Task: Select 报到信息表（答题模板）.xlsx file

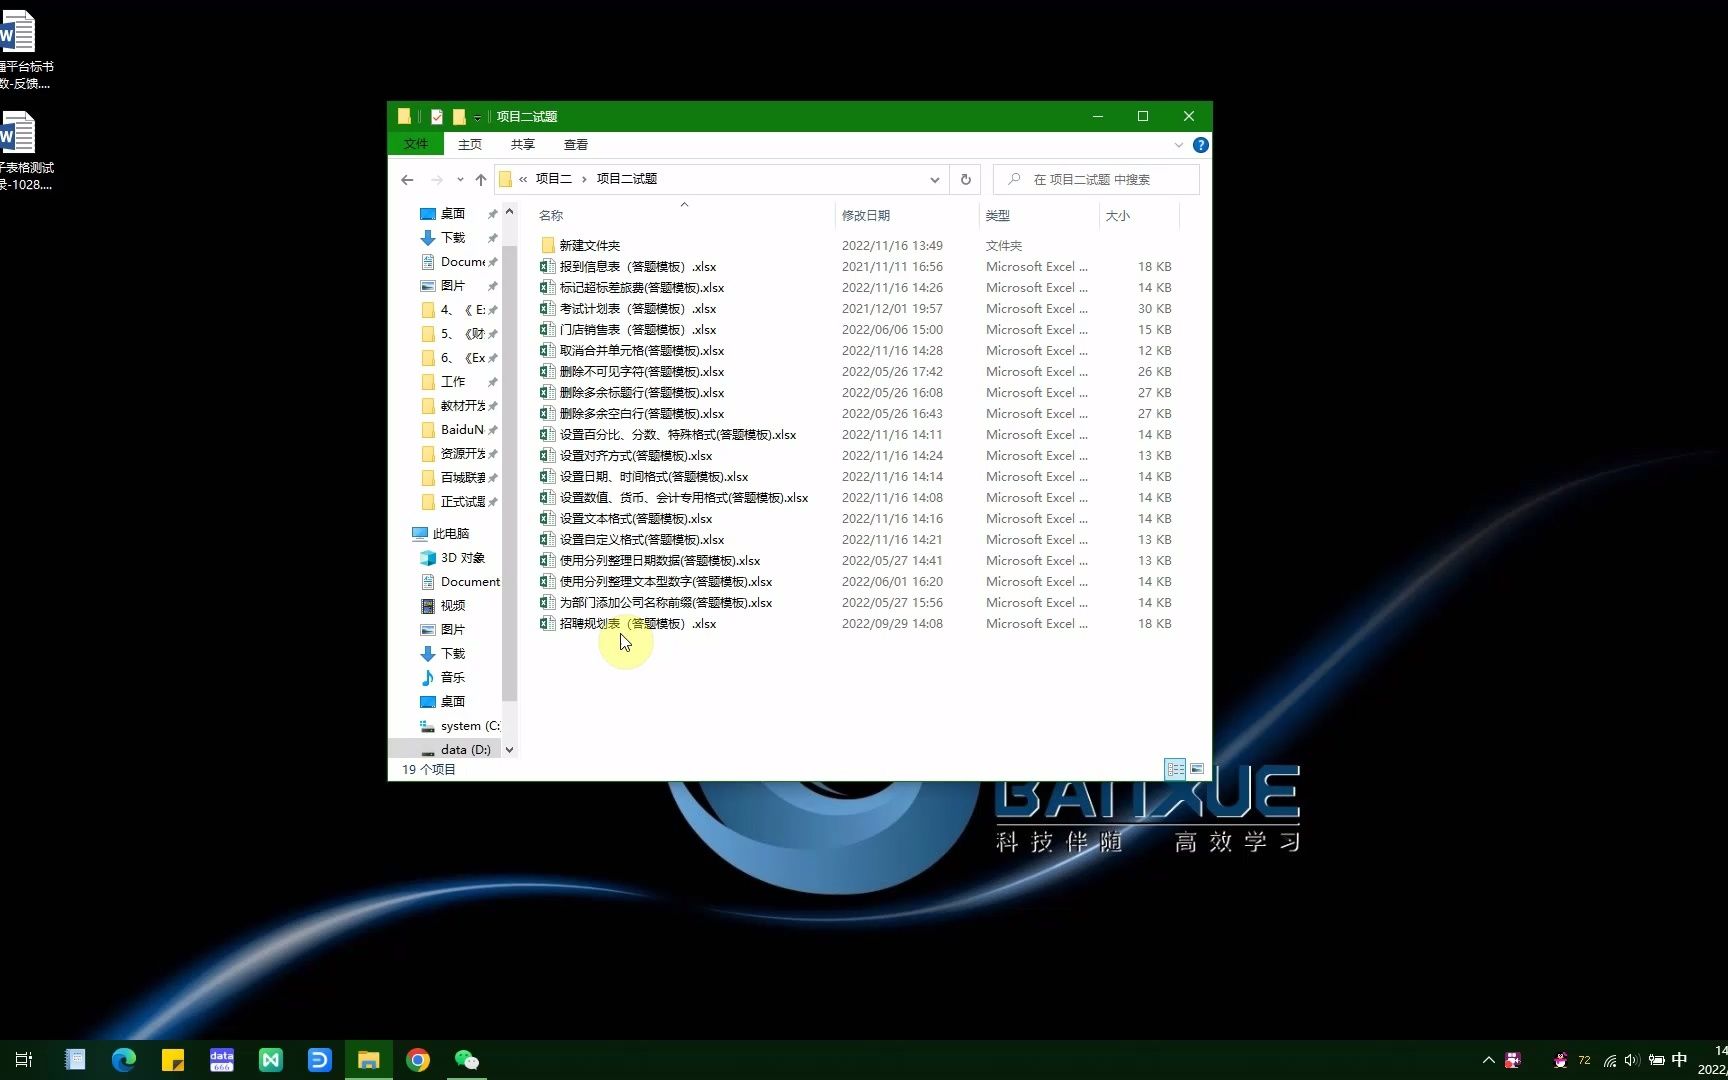Action: click(638, 267)
